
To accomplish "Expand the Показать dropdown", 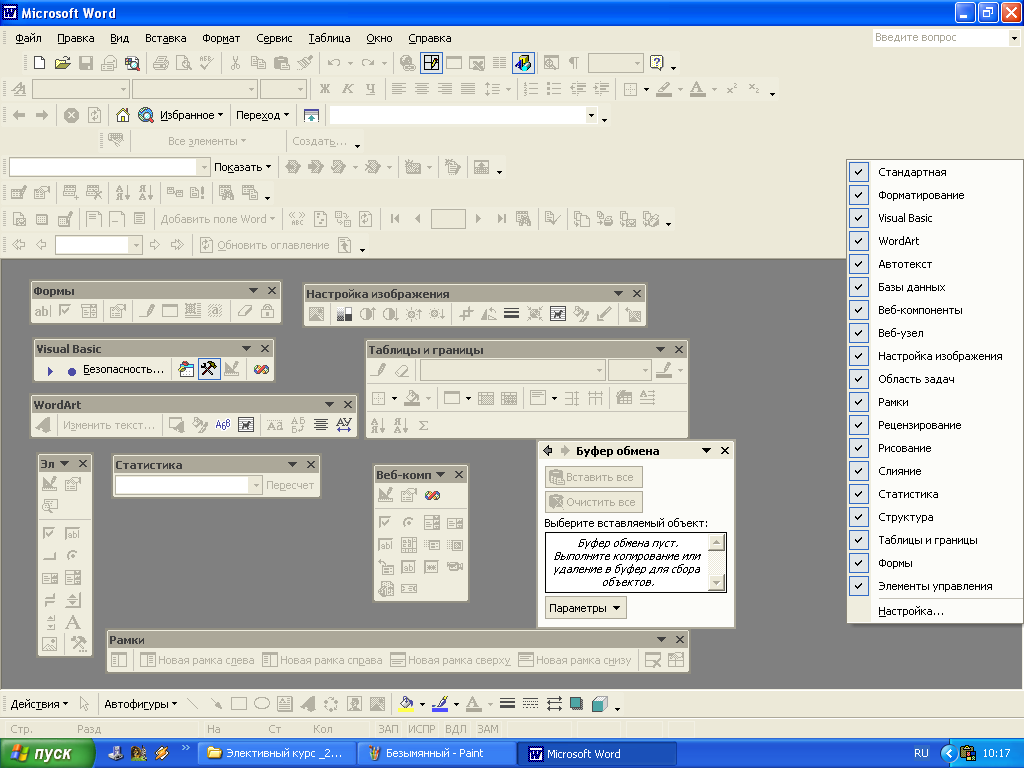I will [242, 167].
